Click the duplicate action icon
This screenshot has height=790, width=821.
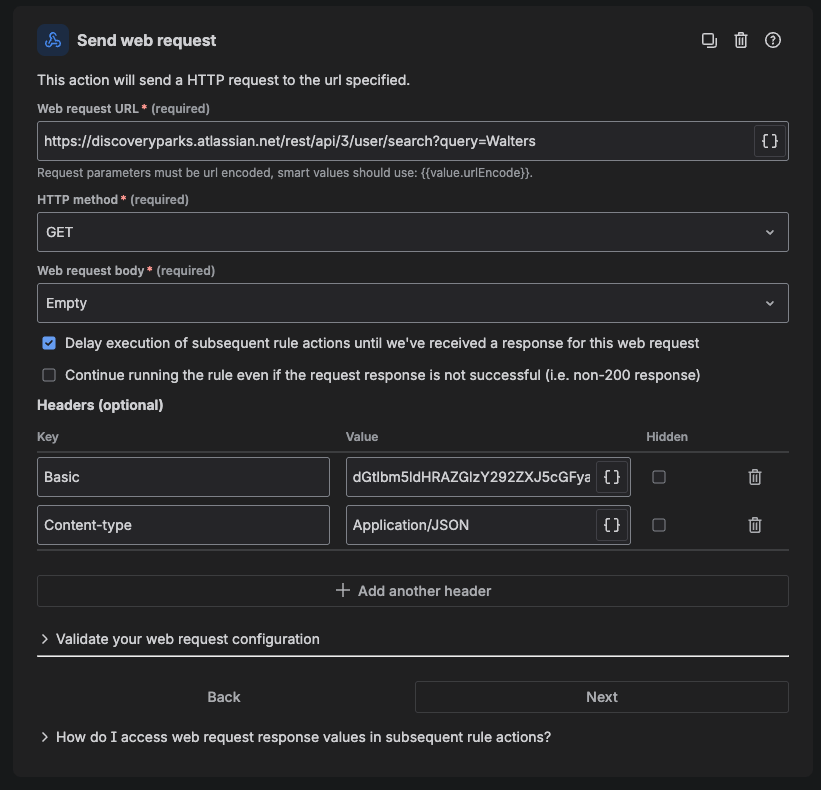[709, 40]
